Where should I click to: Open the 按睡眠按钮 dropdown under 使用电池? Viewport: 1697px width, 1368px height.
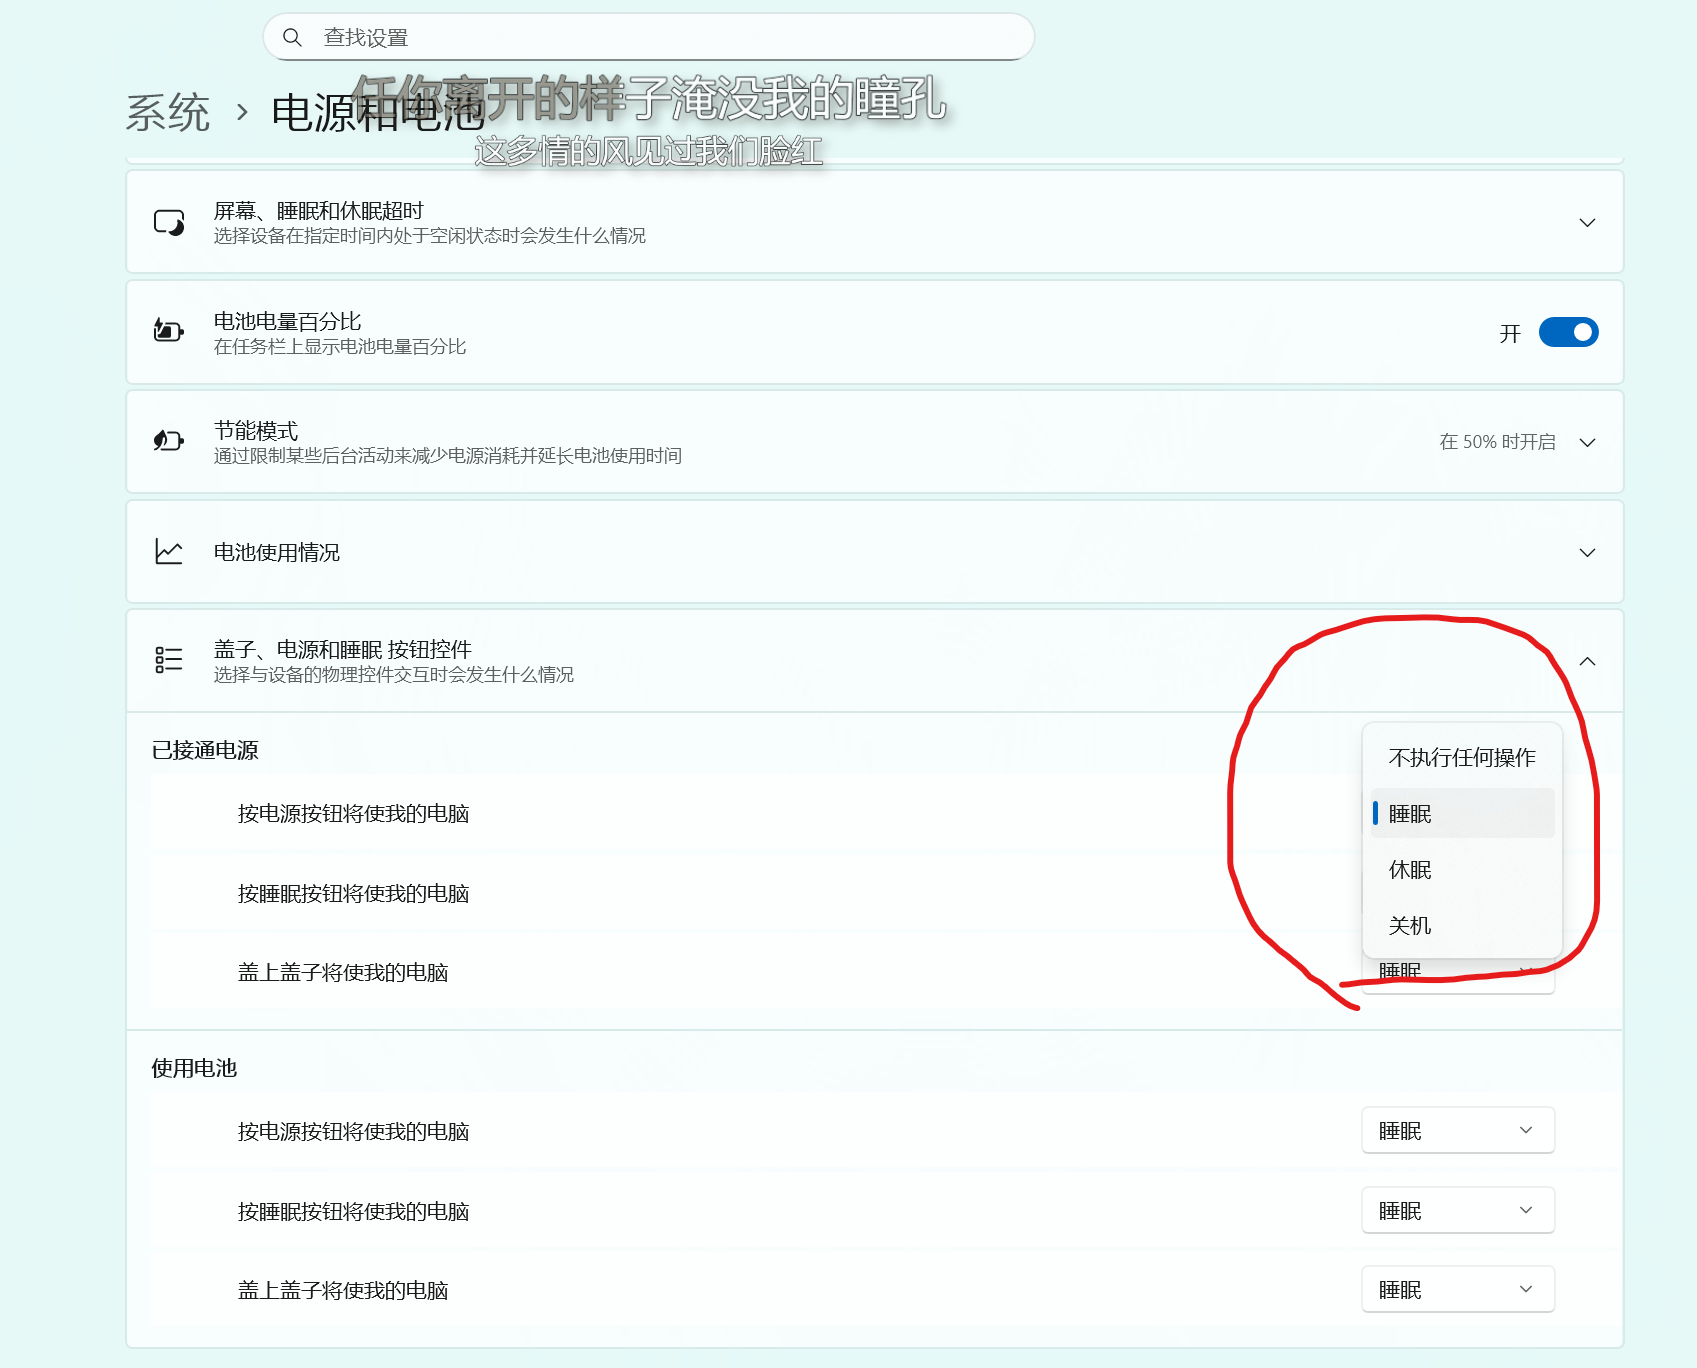[x=1457, y=1210]
